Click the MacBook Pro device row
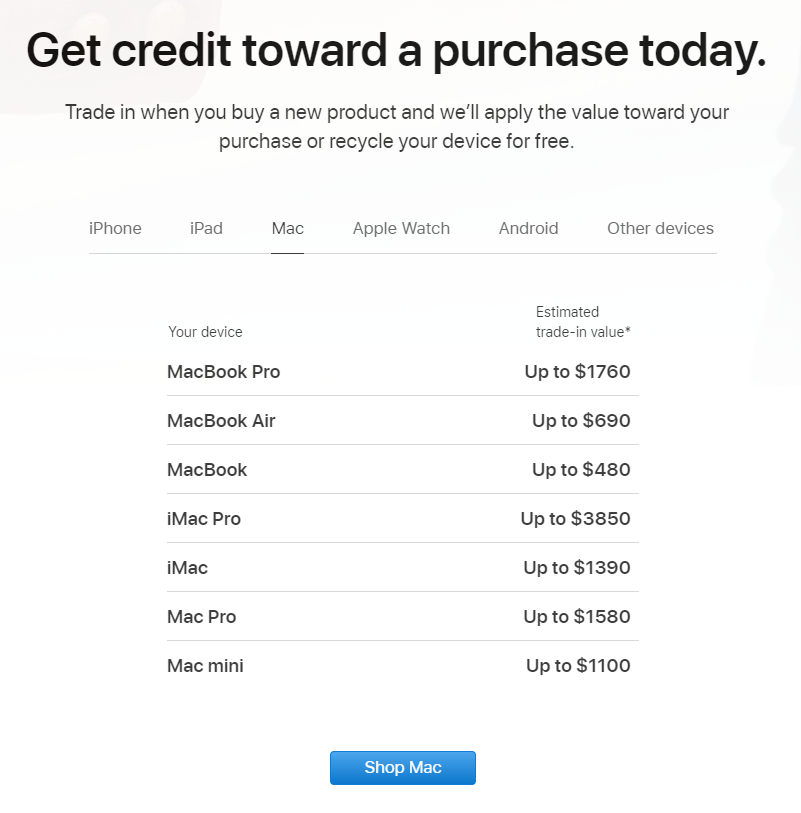 (224, 372)
